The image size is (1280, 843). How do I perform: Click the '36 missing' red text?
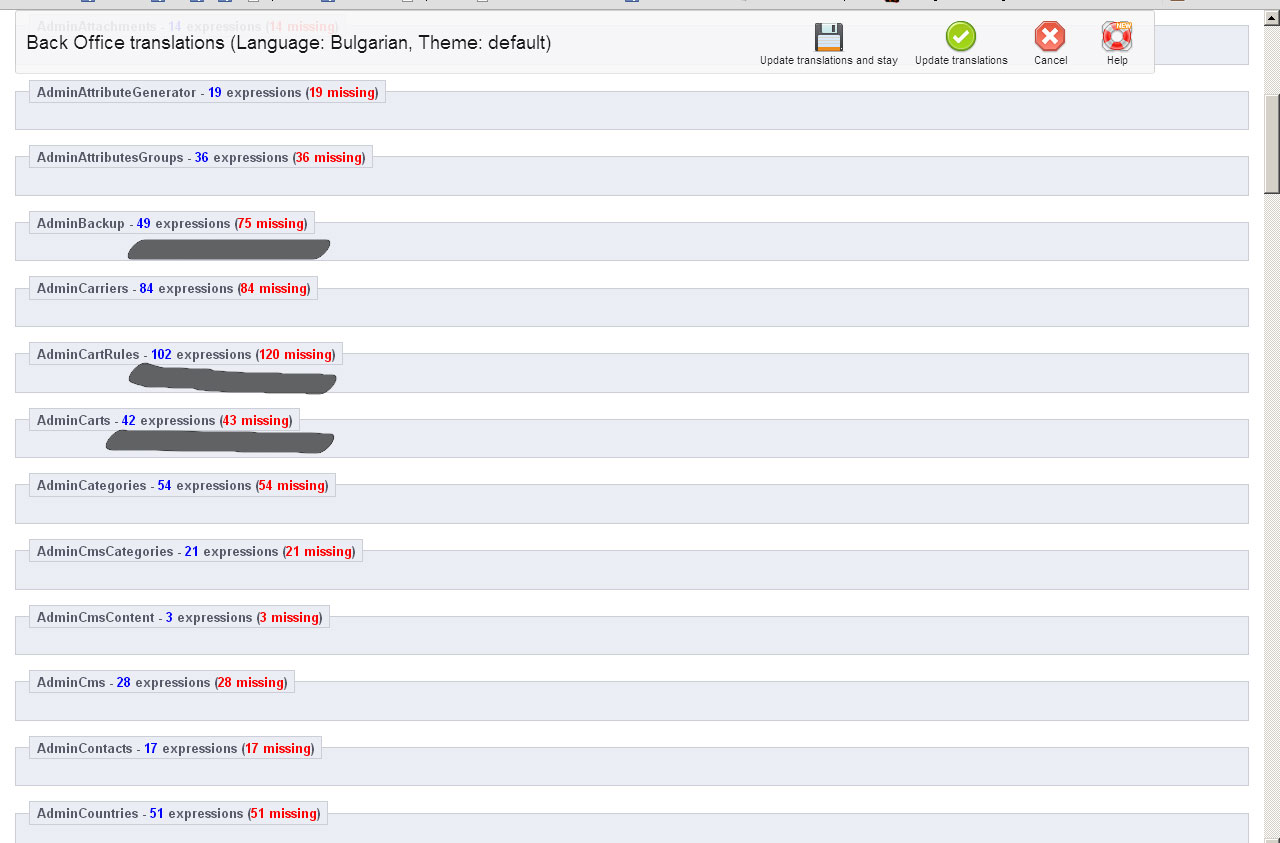click(329, 157)
